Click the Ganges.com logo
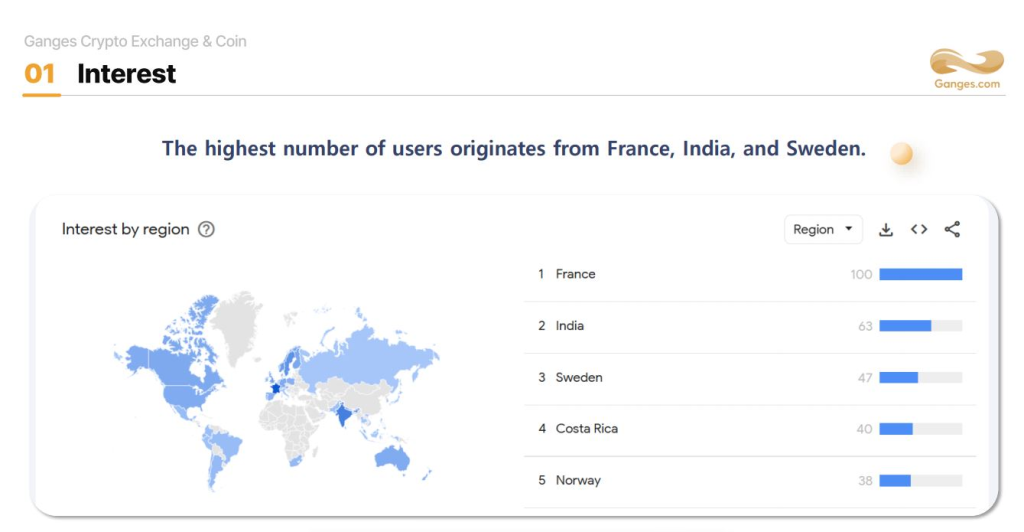 pyautogui.click(x=966, y=69)
